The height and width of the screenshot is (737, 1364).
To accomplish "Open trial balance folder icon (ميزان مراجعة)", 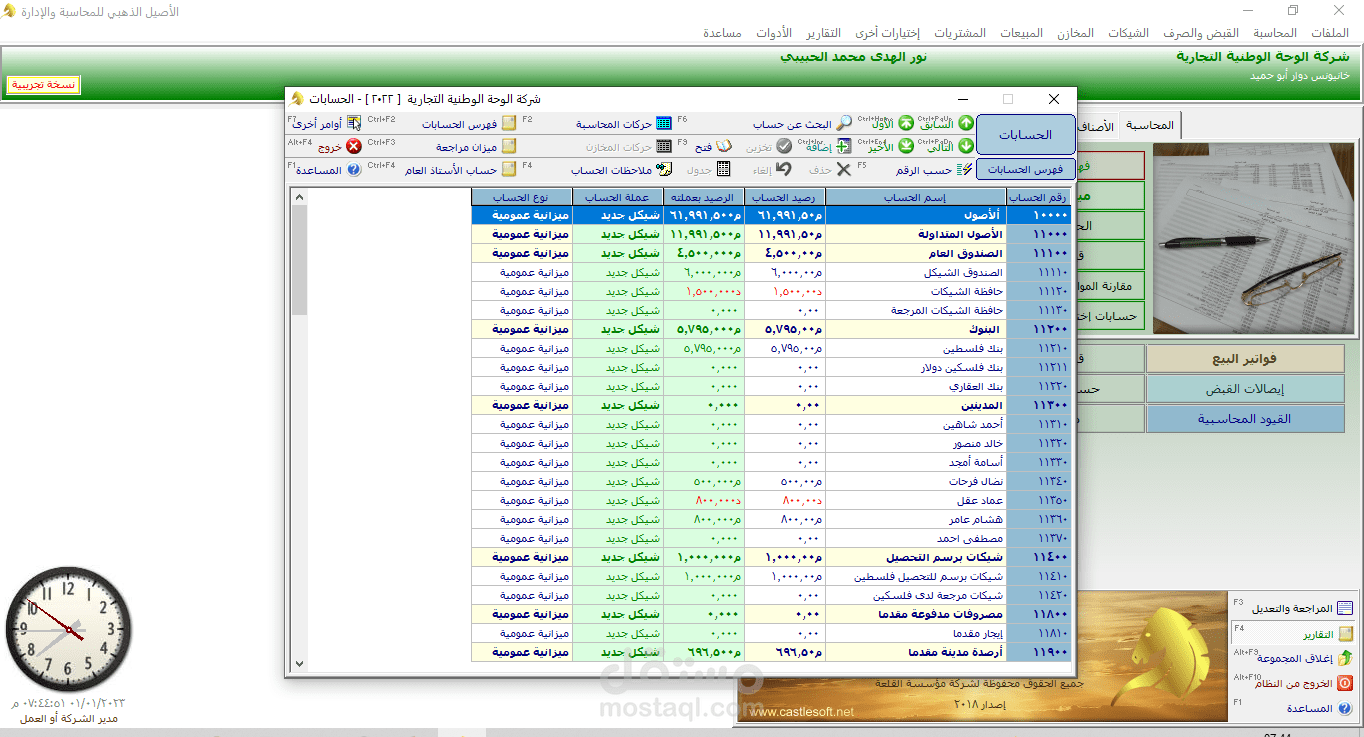I will coord(509,146).
